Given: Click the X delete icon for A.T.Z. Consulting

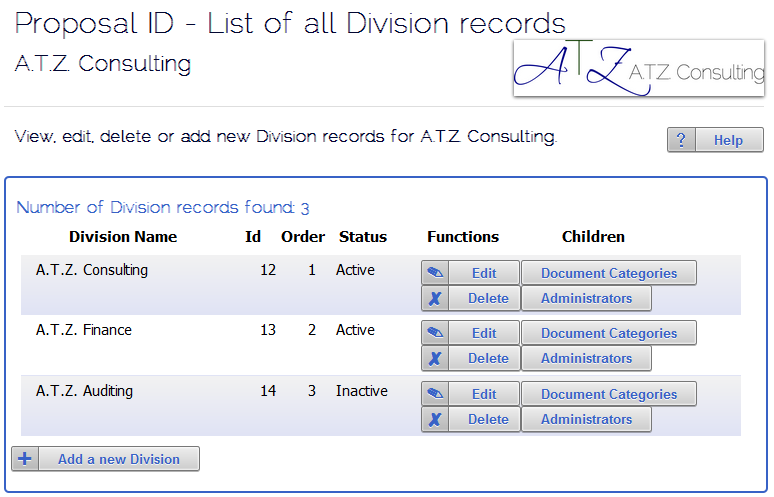Looking at the screenshot, I should (x=435, y=298).
